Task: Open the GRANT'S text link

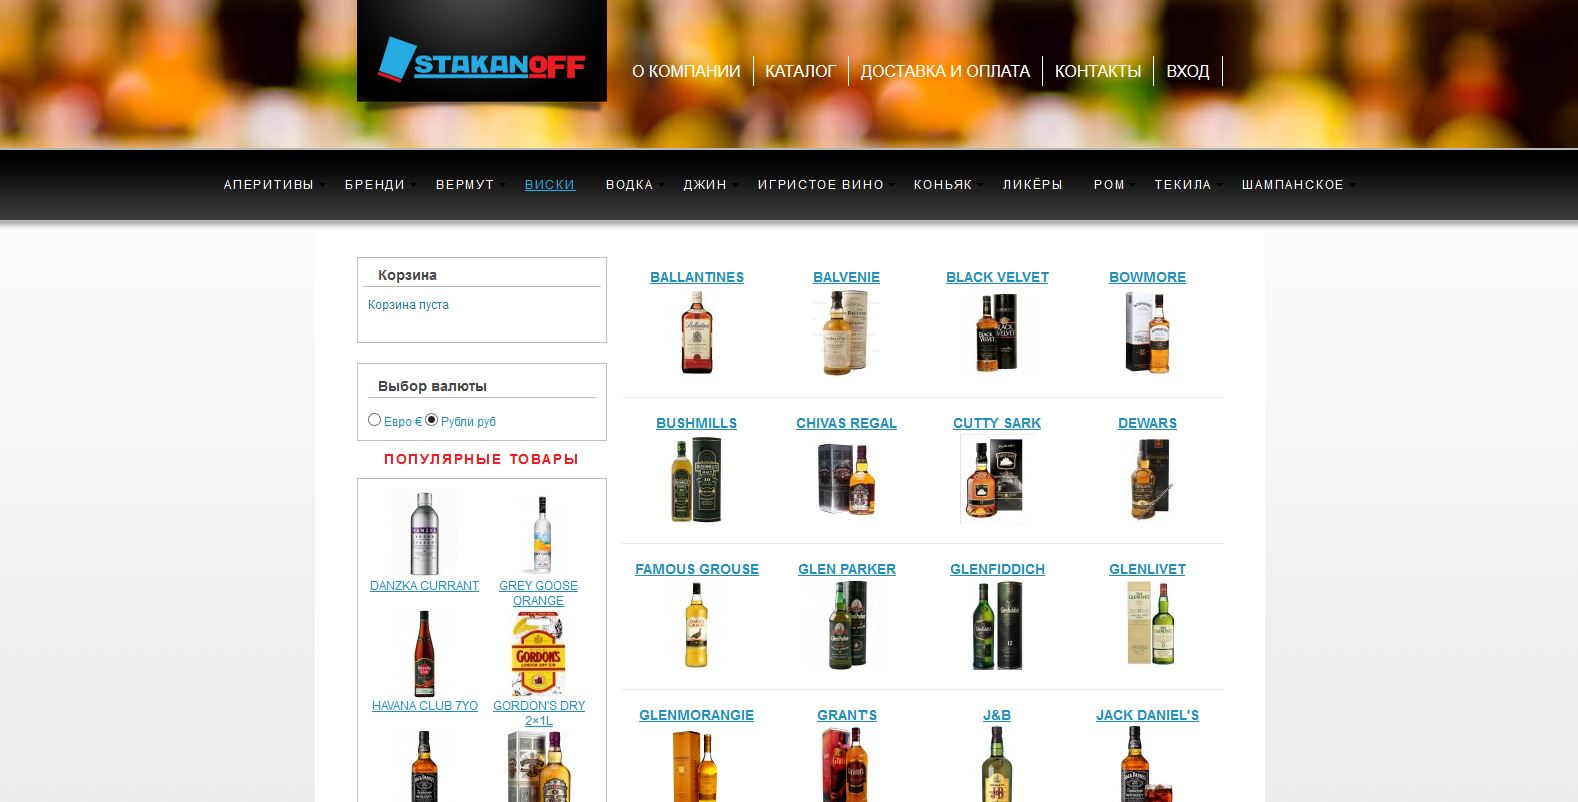Action: pos(847,715)
